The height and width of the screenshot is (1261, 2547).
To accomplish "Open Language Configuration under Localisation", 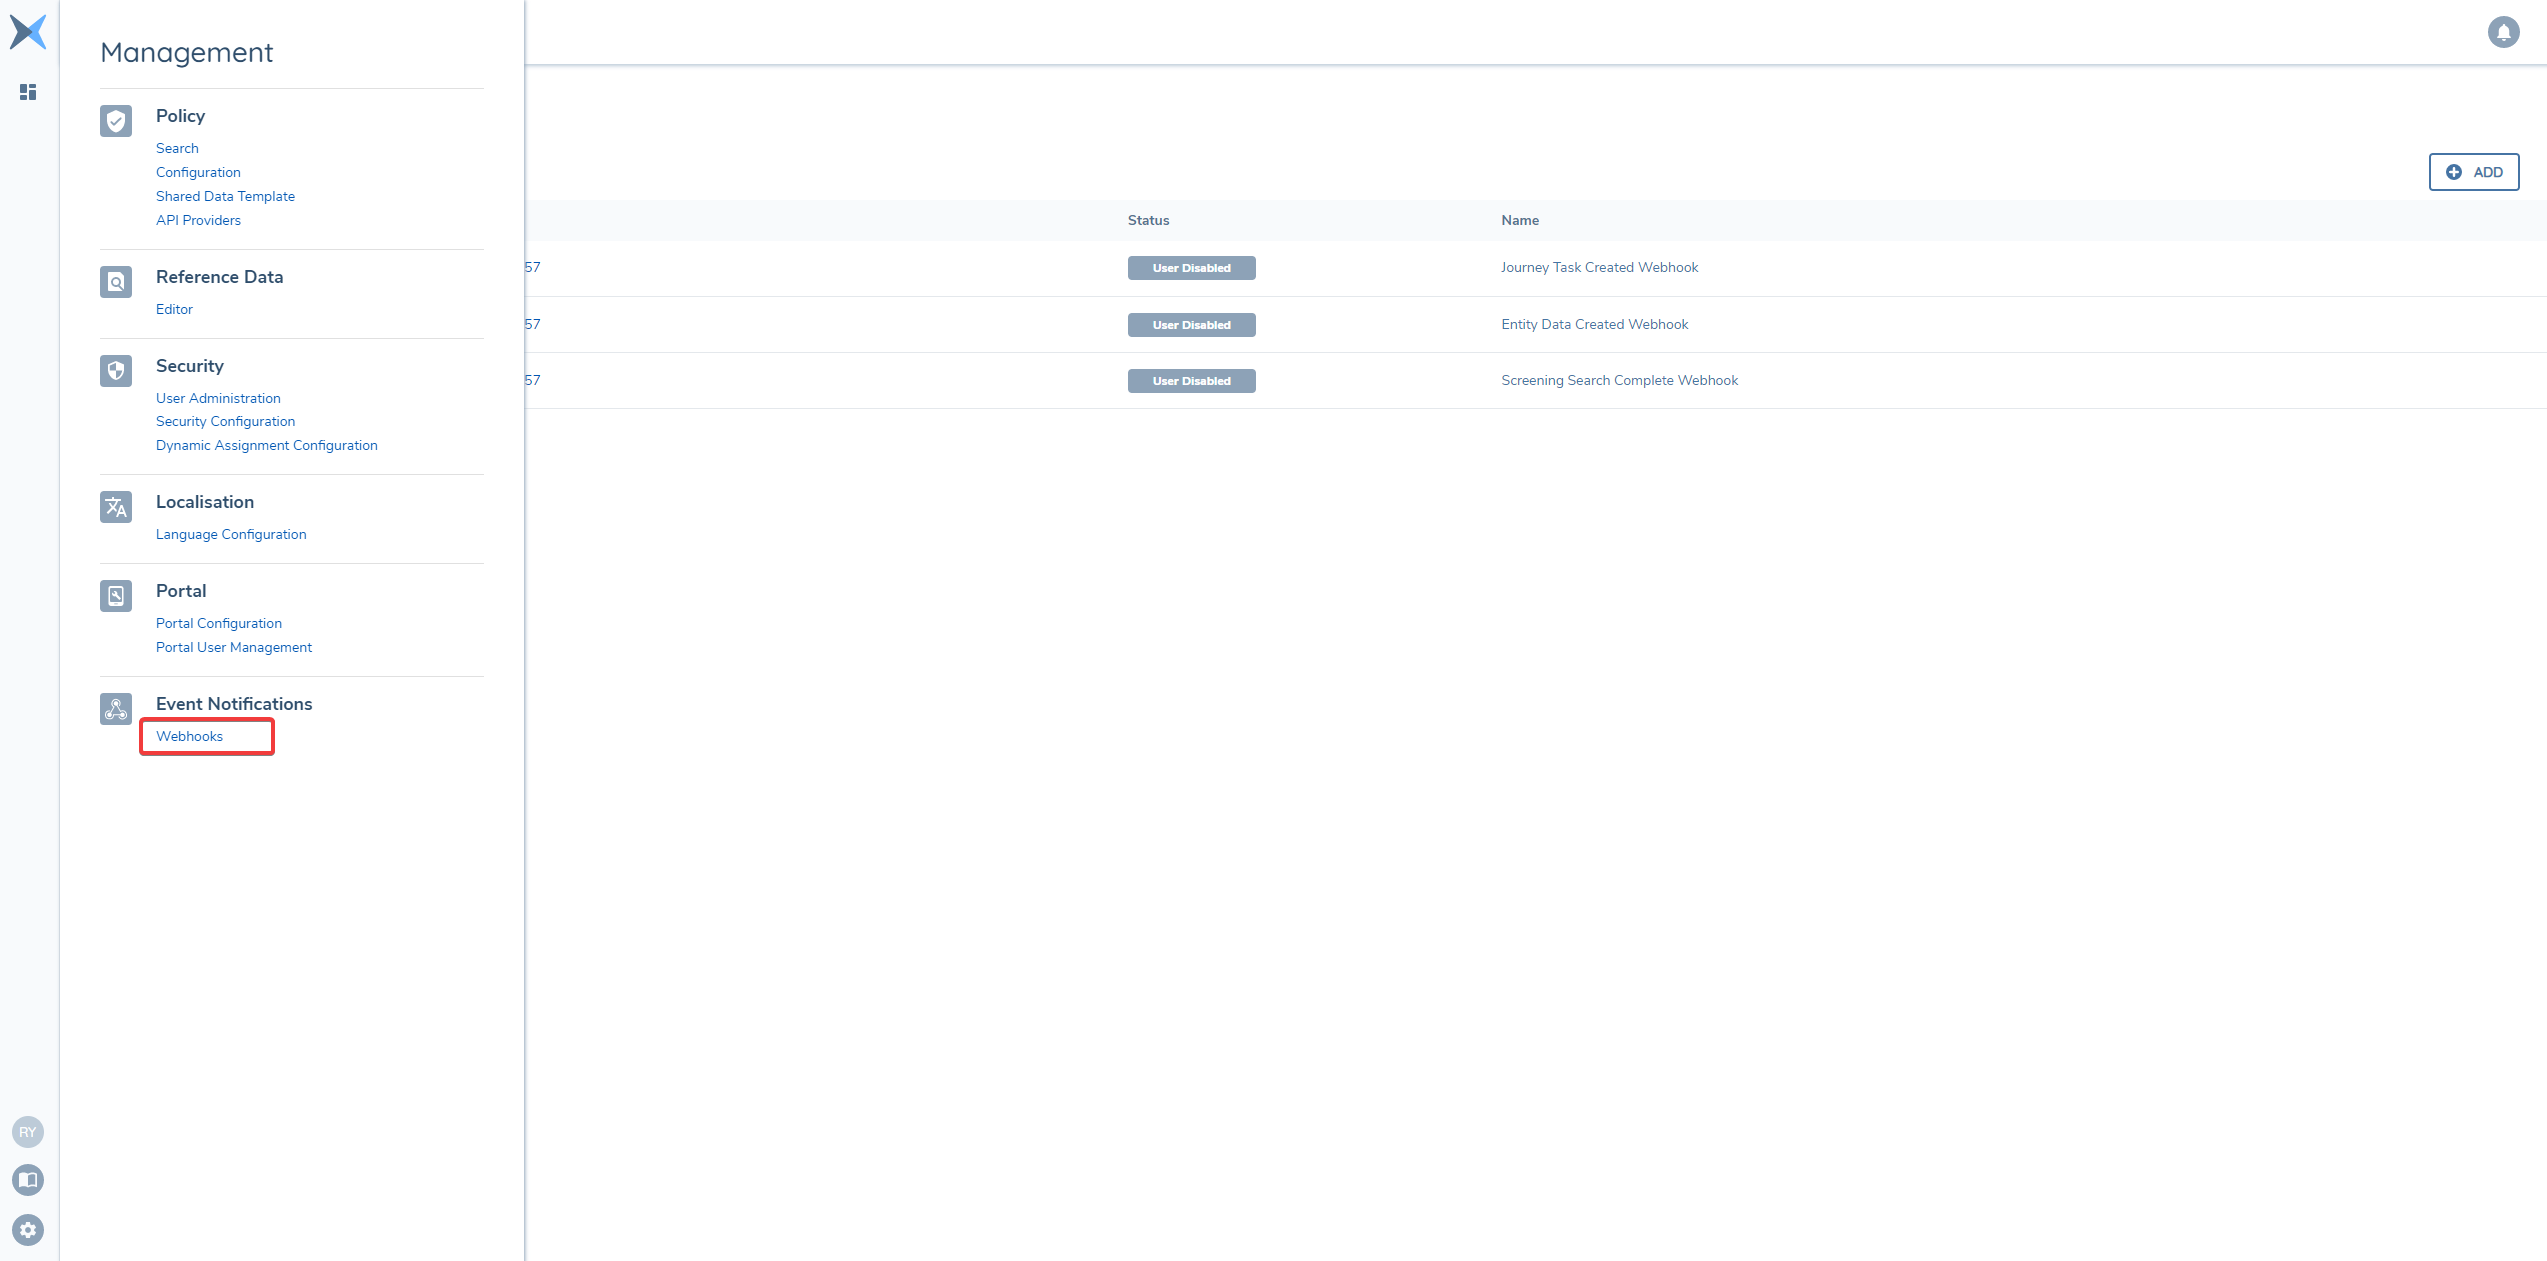I will [231, 534].
